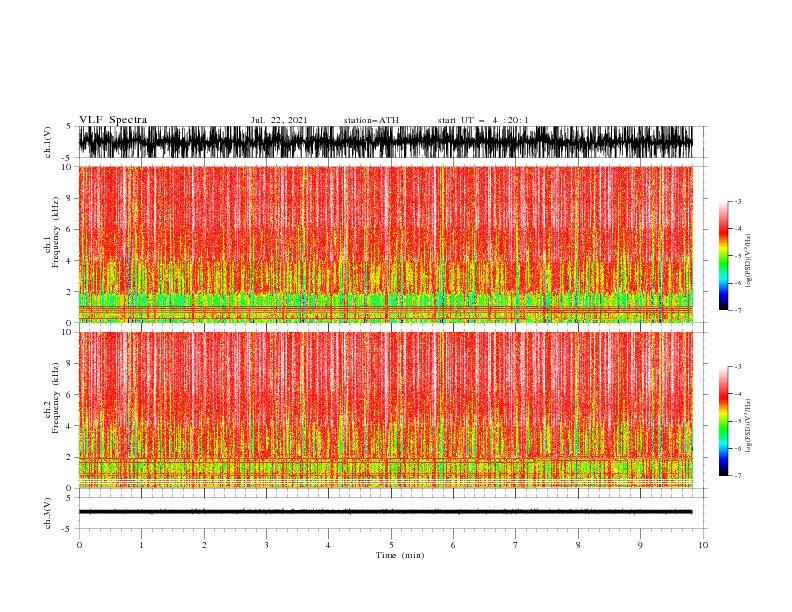792x612 pixels.
Task: Click the ch.2 spectrogram panel
Action: (x=386, y=410)
